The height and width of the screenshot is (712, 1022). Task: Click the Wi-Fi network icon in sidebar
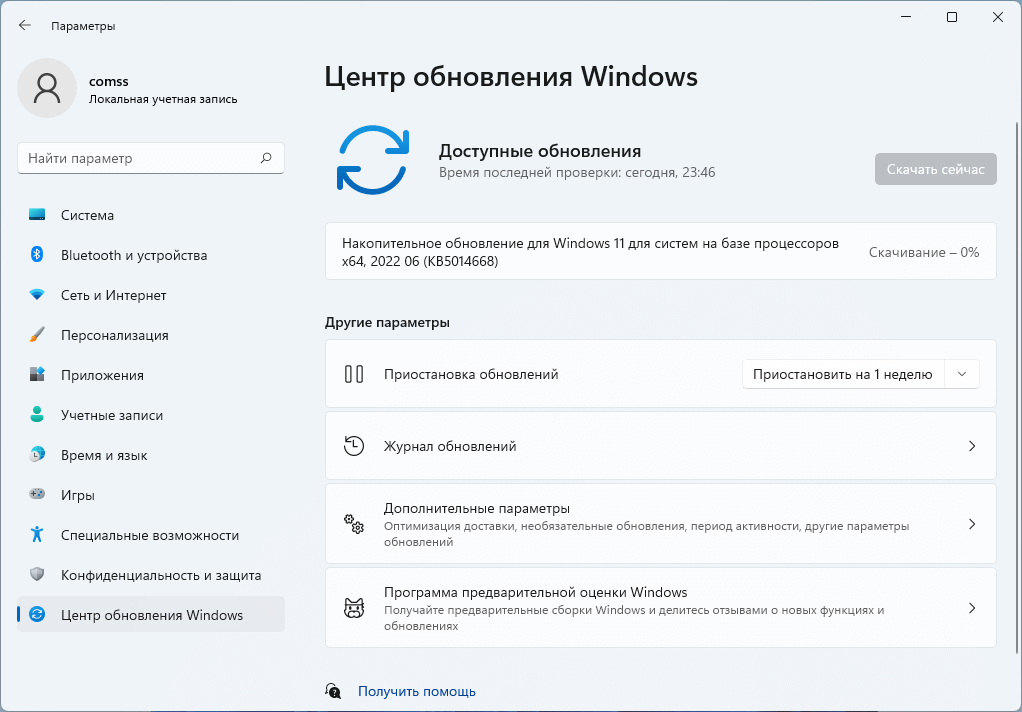[x=37, y=295]
